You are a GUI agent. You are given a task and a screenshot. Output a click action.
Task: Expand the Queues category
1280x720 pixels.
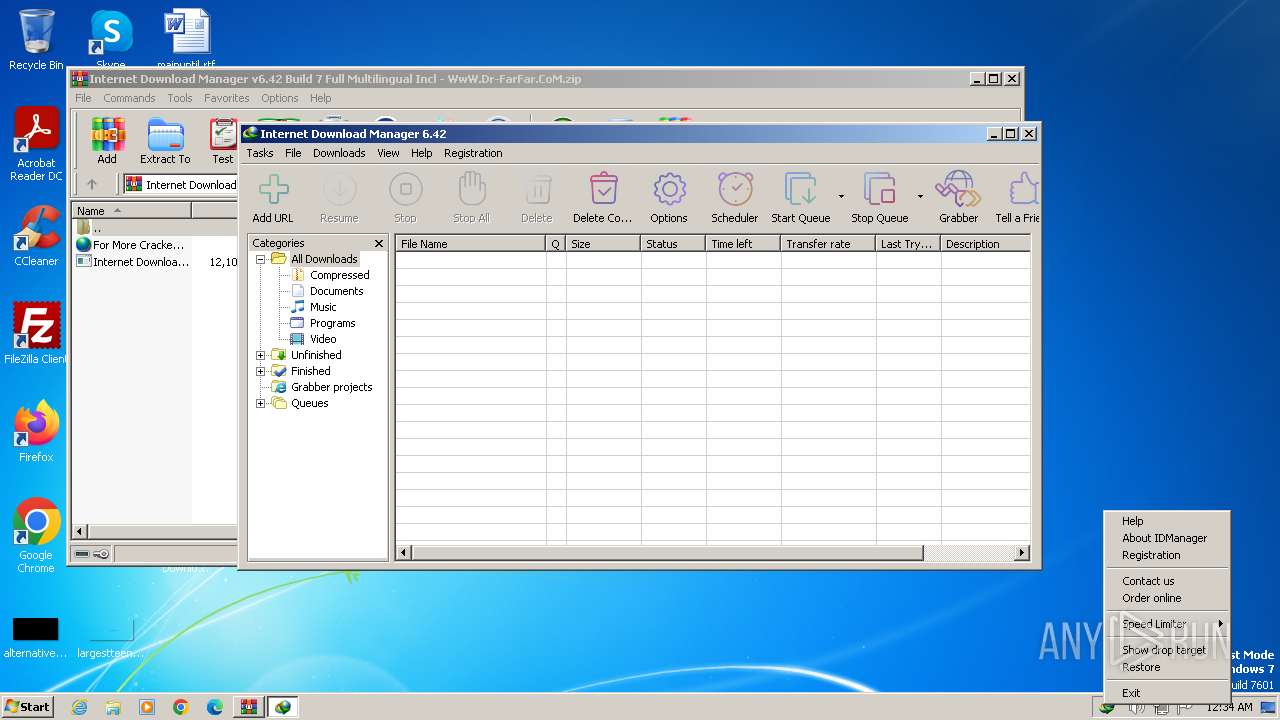coord(261,403)
